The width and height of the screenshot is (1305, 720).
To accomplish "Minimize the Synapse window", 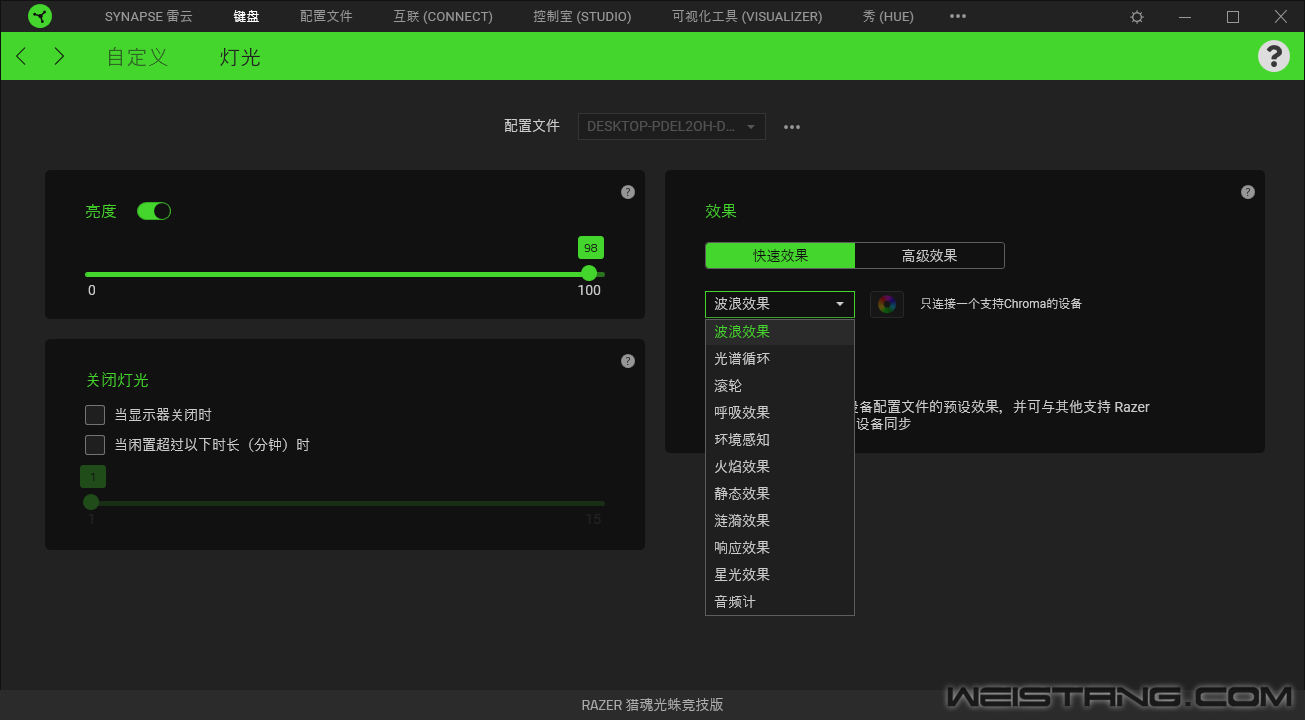I will 1185,17.
